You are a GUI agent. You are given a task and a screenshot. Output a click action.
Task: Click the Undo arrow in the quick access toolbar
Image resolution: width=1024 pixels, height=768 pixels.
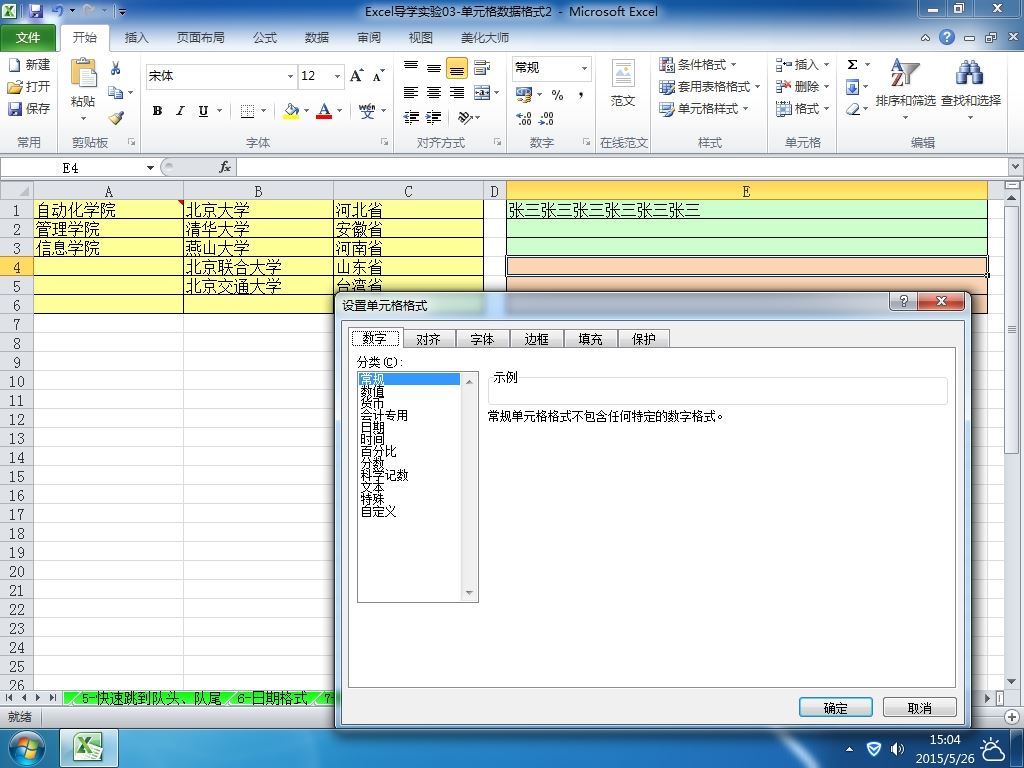click(57, 10)
